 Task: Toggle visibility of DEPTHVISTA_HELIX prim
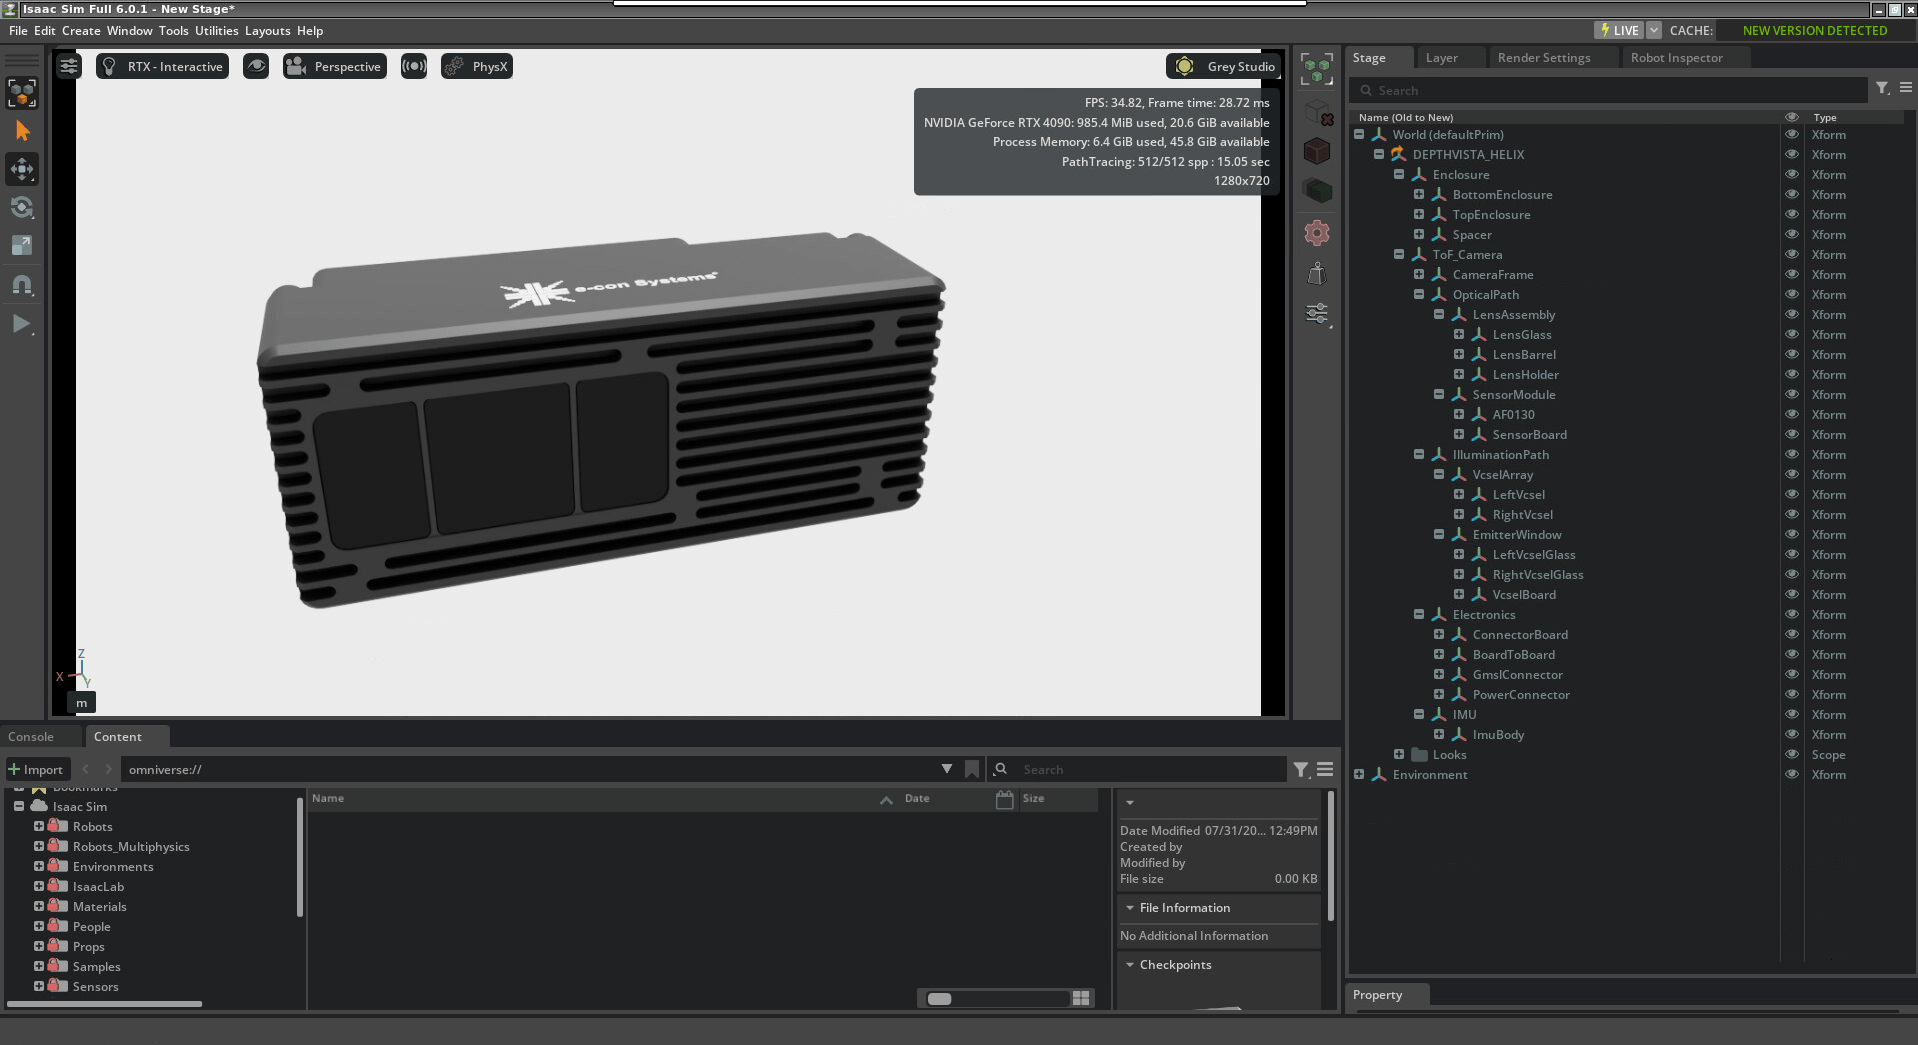[x=1792, y=155]
